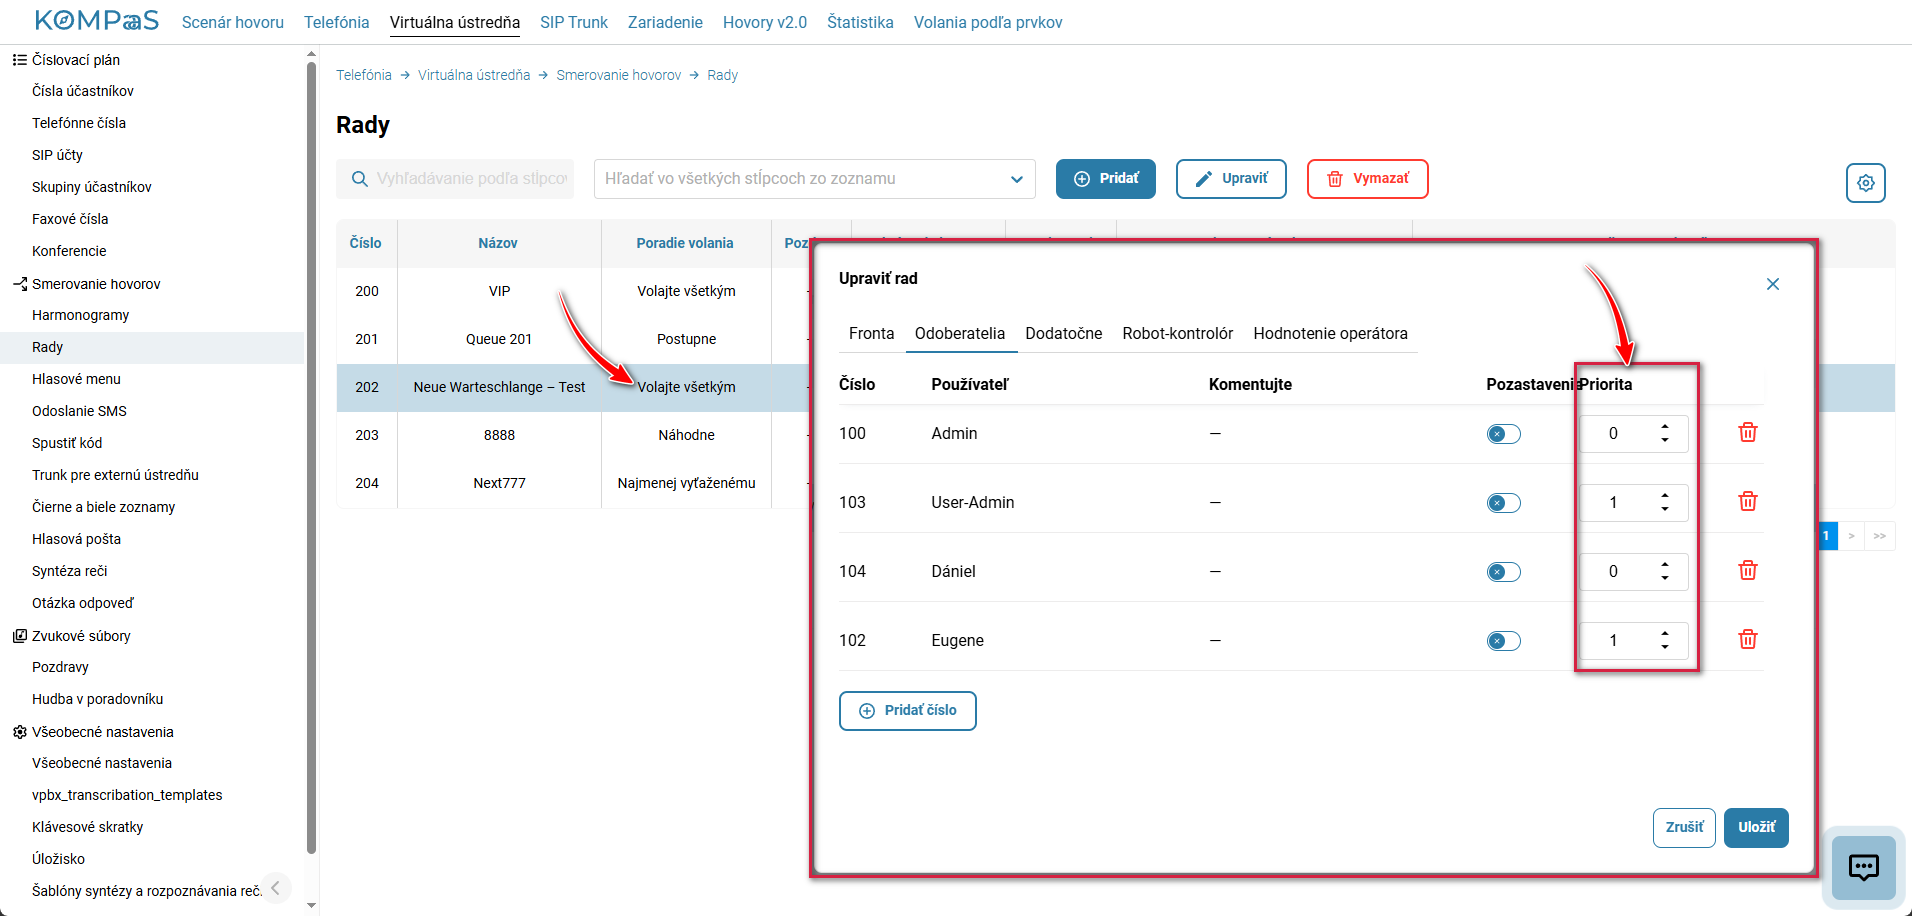Delete subscriber User-Admin with trash icon

point(1748,502)
